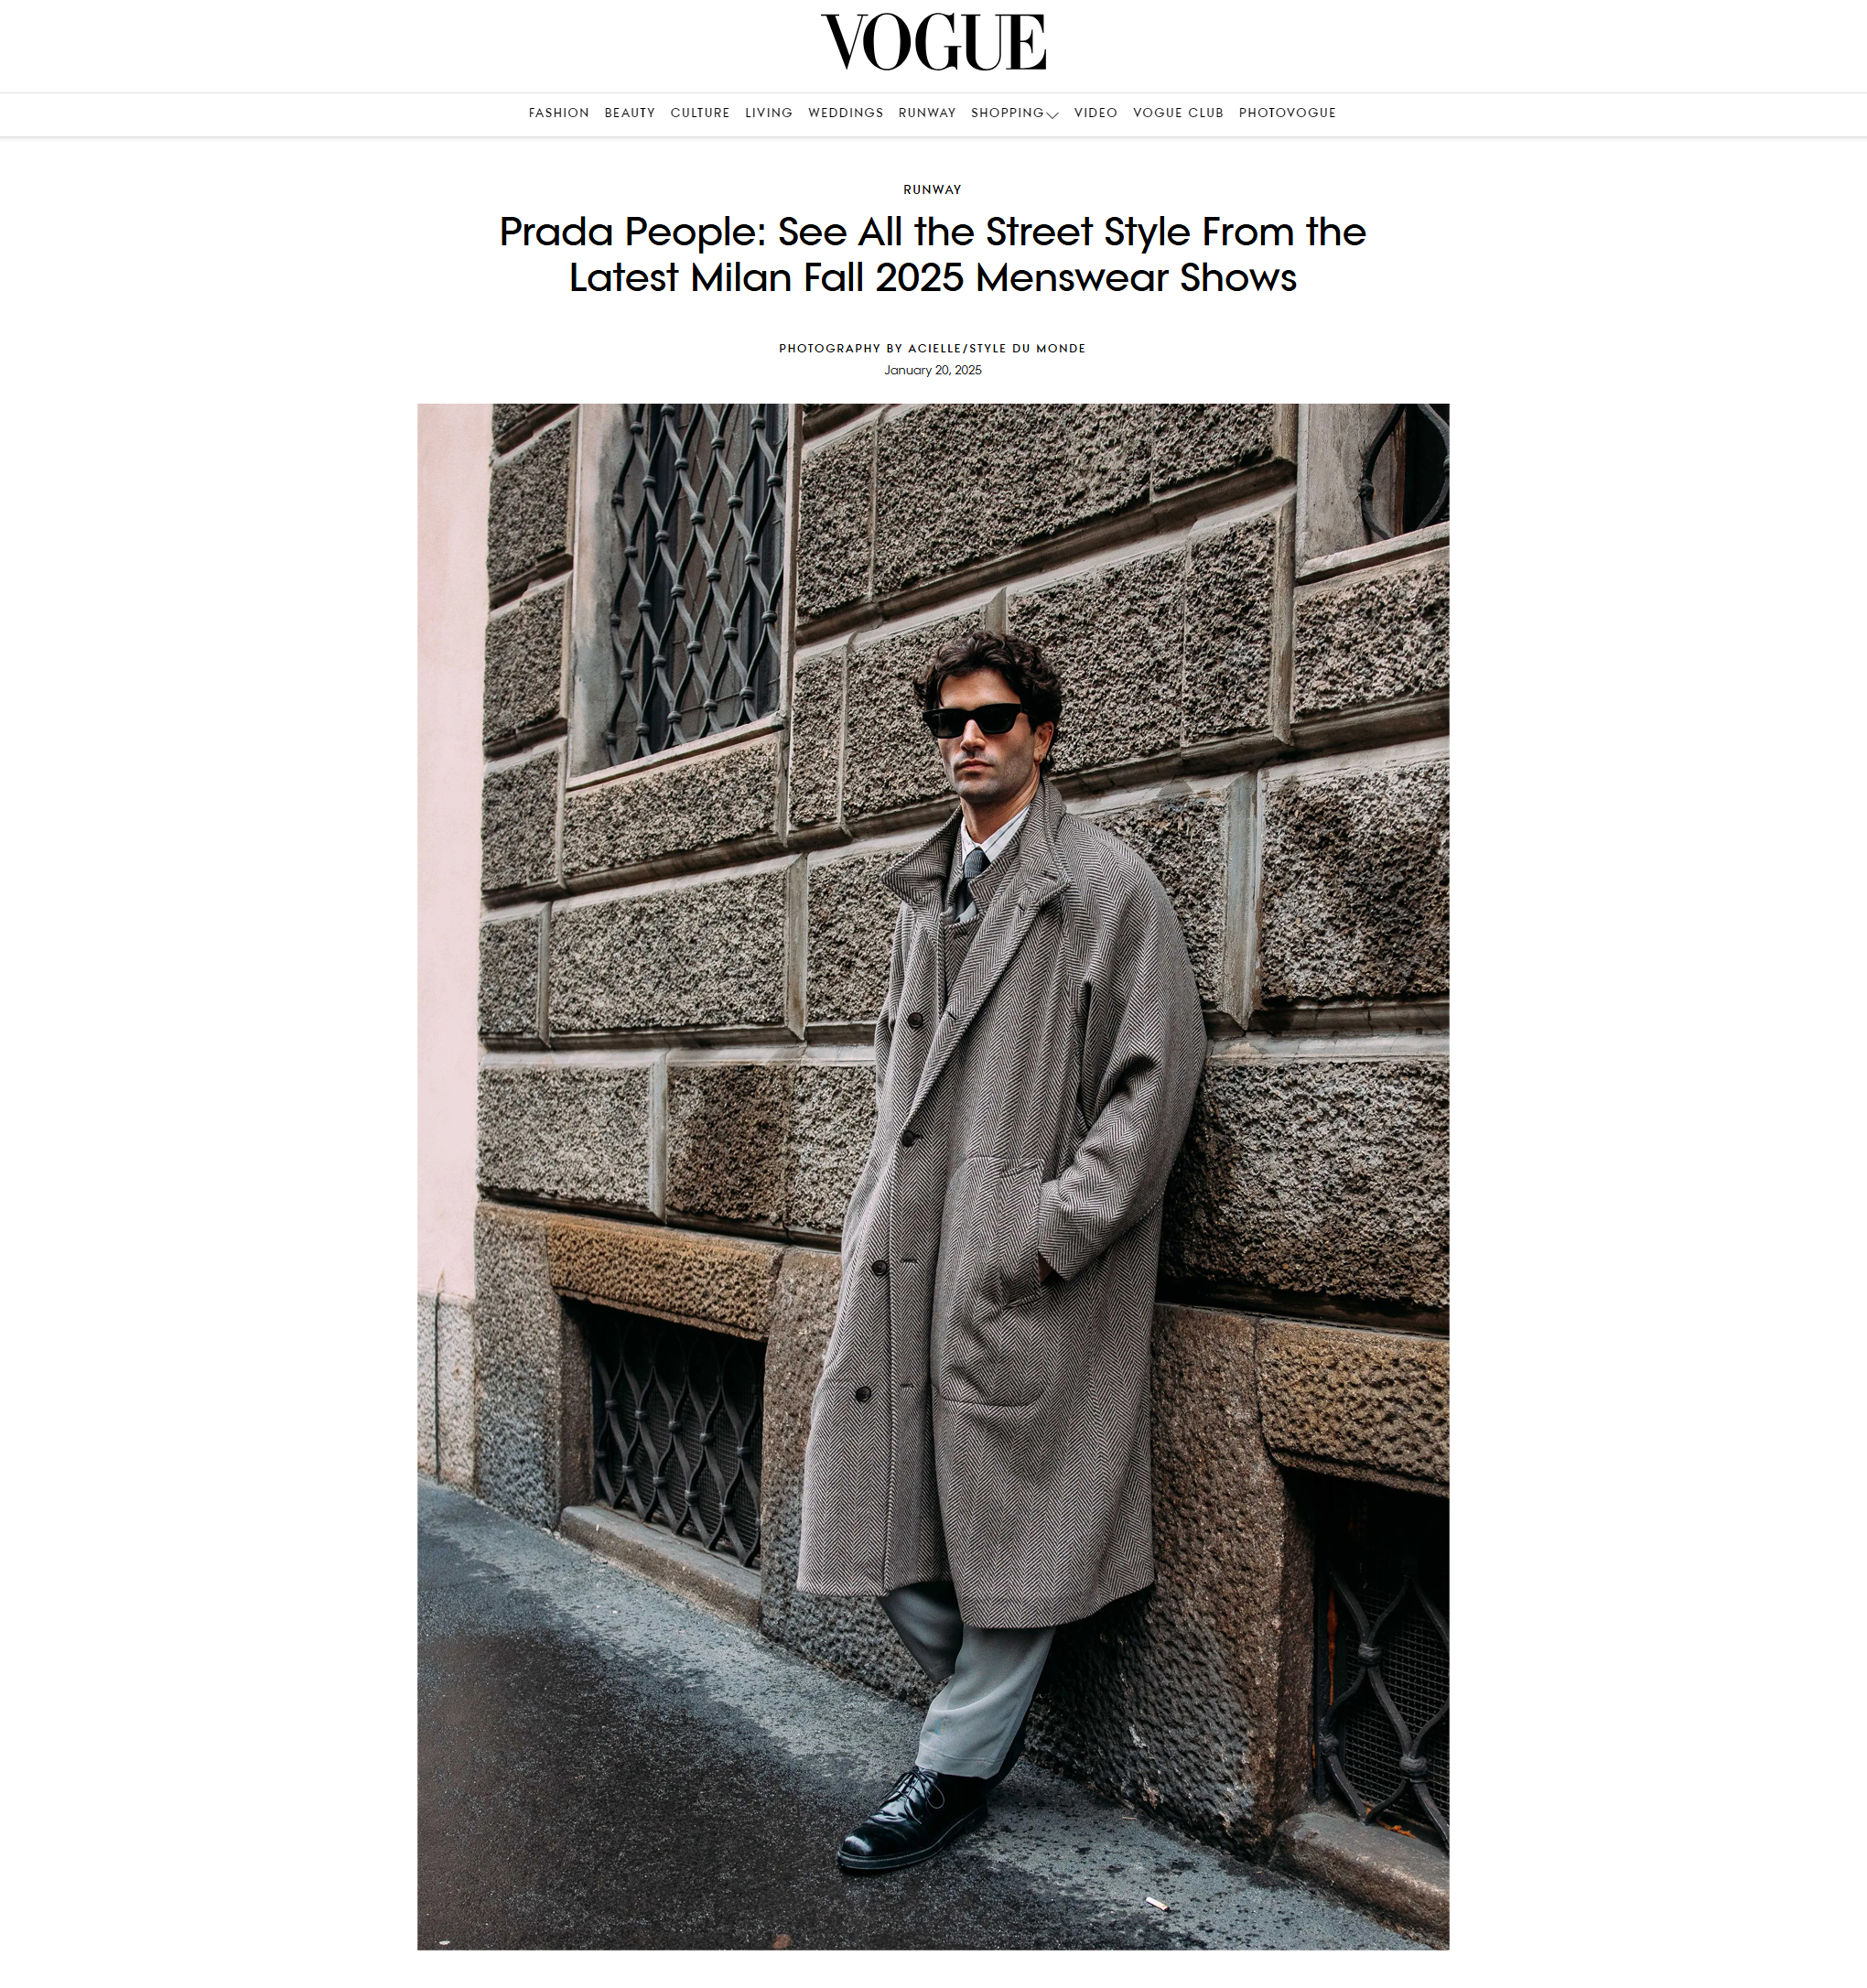The image size is (1867, 1988).
Task: Open the Fashion section
Action: [x=559, y=113]
